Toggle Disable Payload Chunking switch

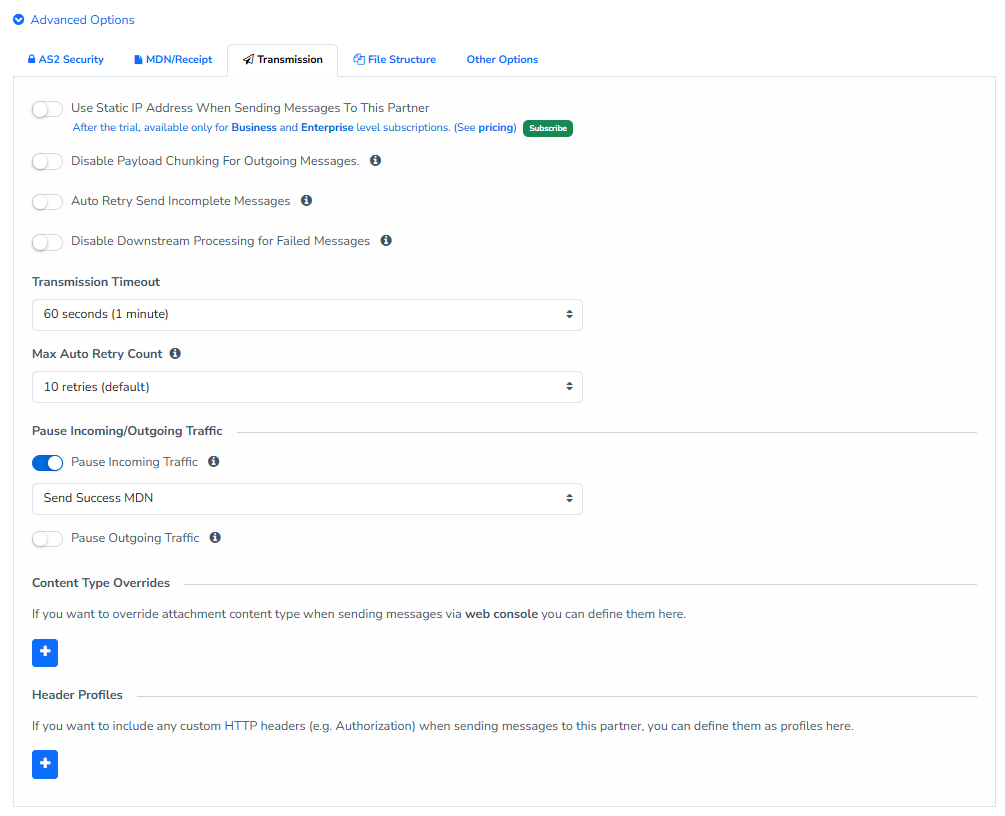coord(47,162)
